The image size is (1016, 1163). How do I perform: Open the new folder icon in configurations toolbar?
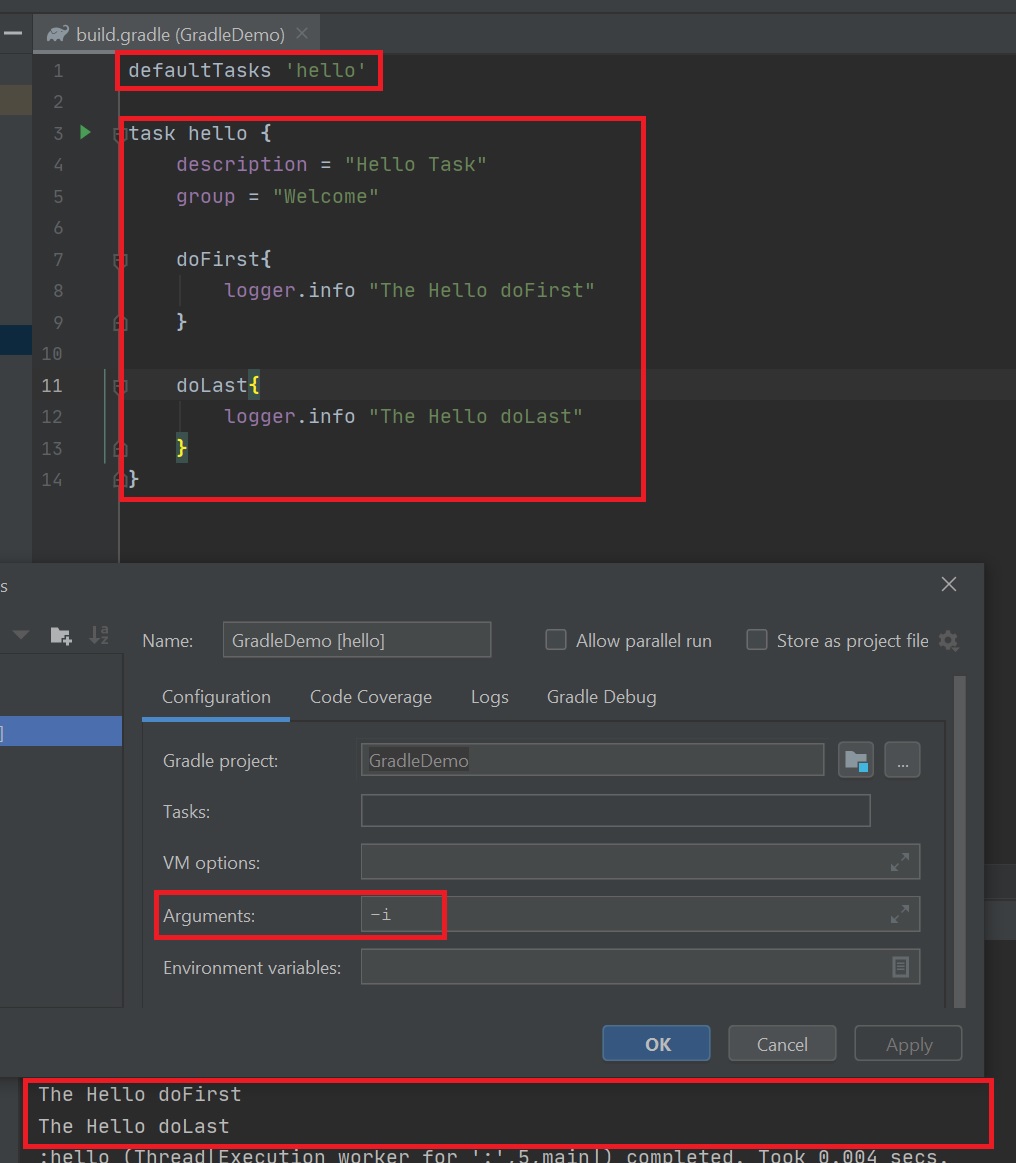(x=61, y=635)
